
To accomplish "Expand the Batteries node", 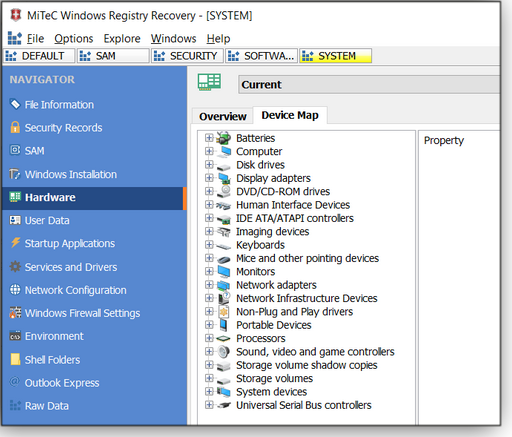I will [x=209, y=138].
